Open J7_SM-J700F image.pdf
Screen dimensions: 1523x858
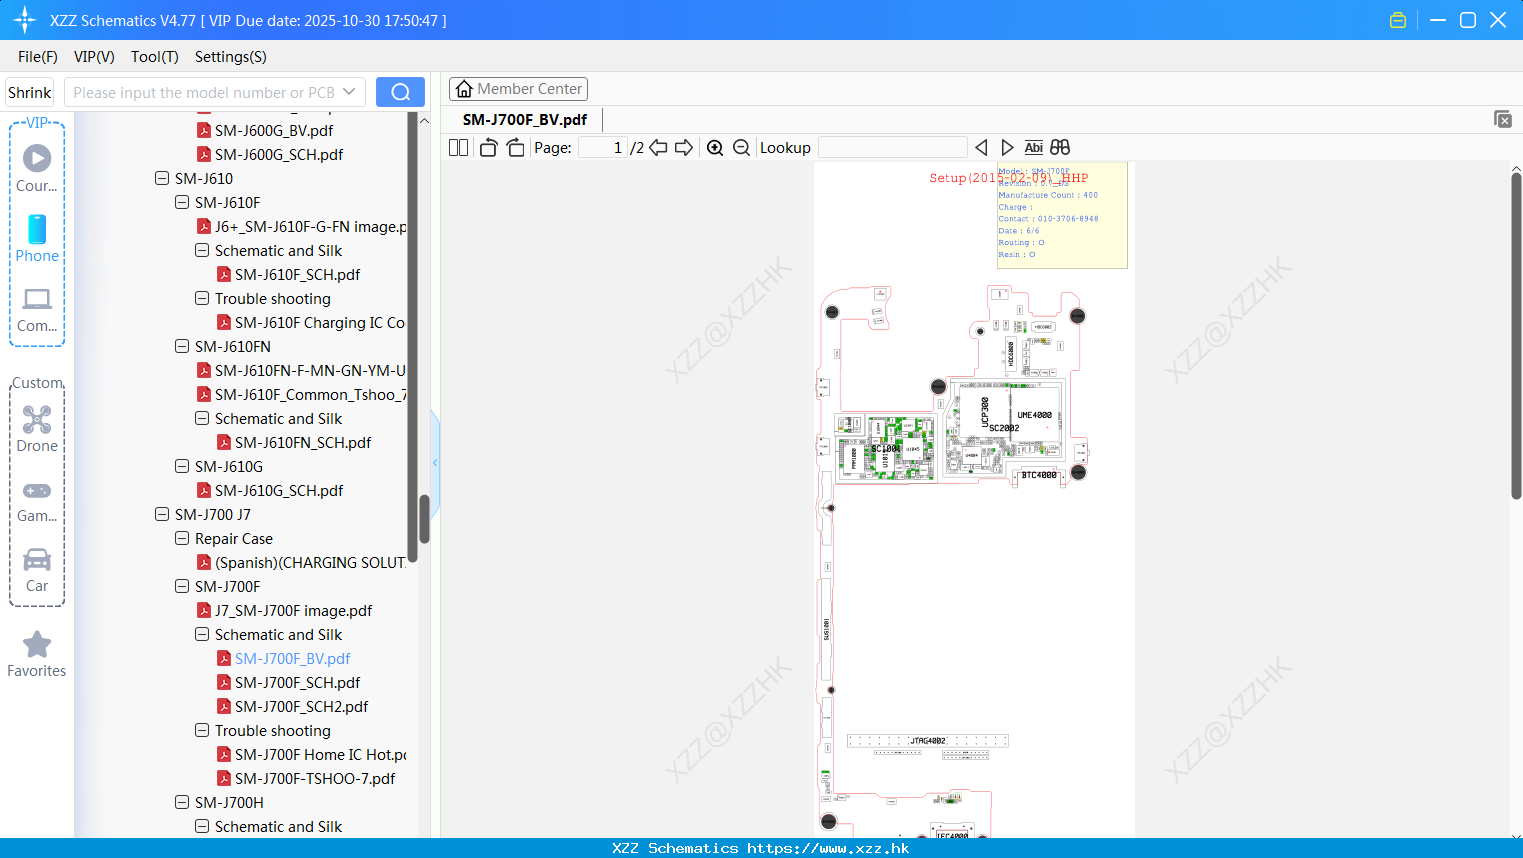click(x=285, y=610)
